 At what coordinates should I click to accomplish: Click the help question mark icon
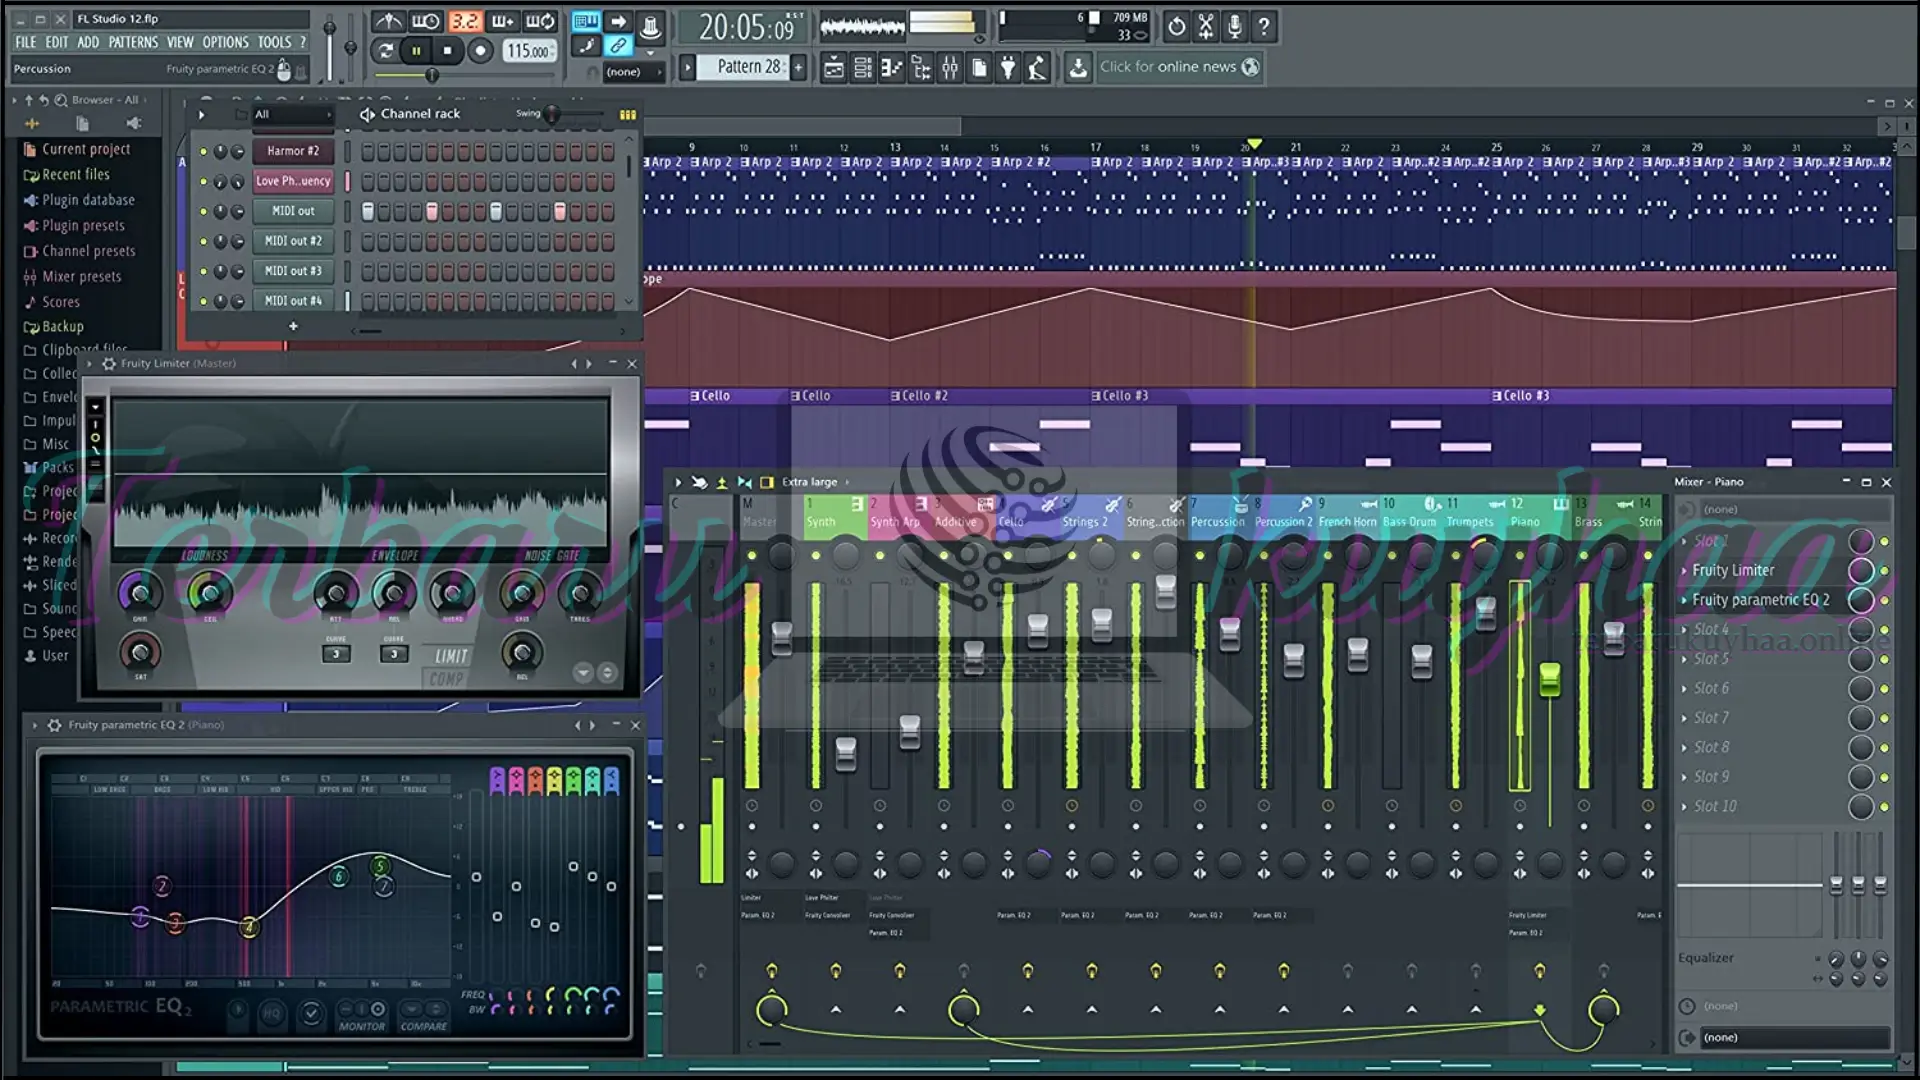click(1264, 27)
